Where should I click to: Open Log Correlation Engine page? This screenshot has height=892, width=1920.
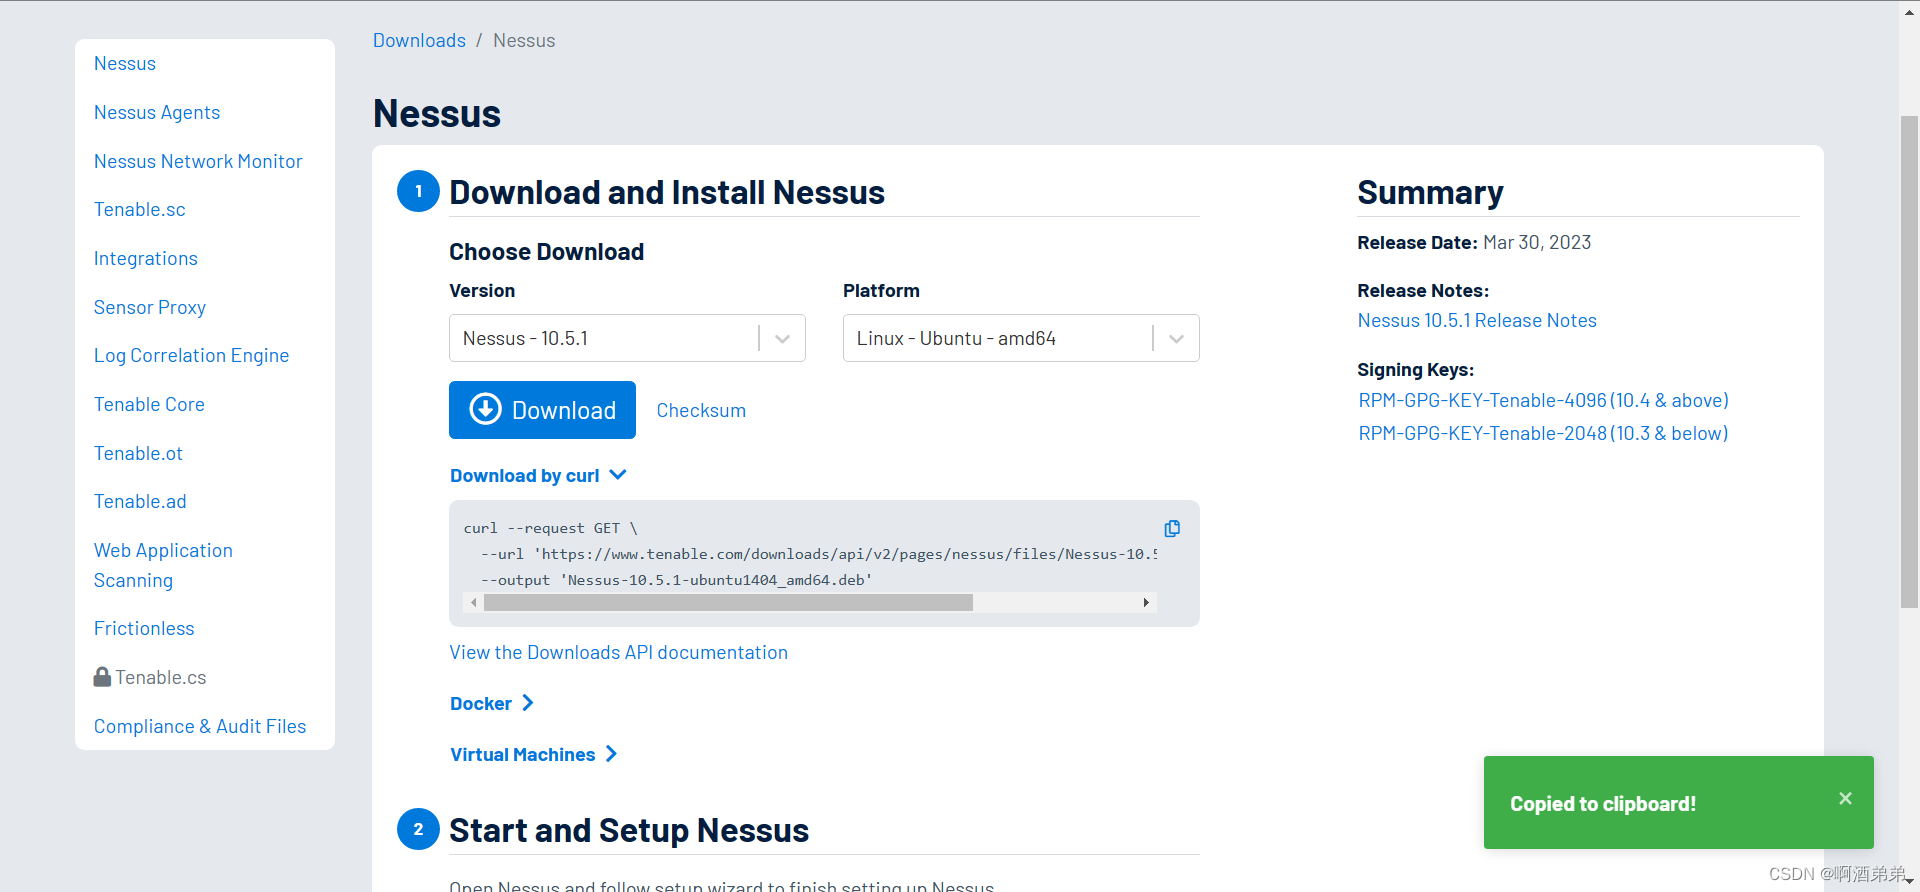[191, 355]
